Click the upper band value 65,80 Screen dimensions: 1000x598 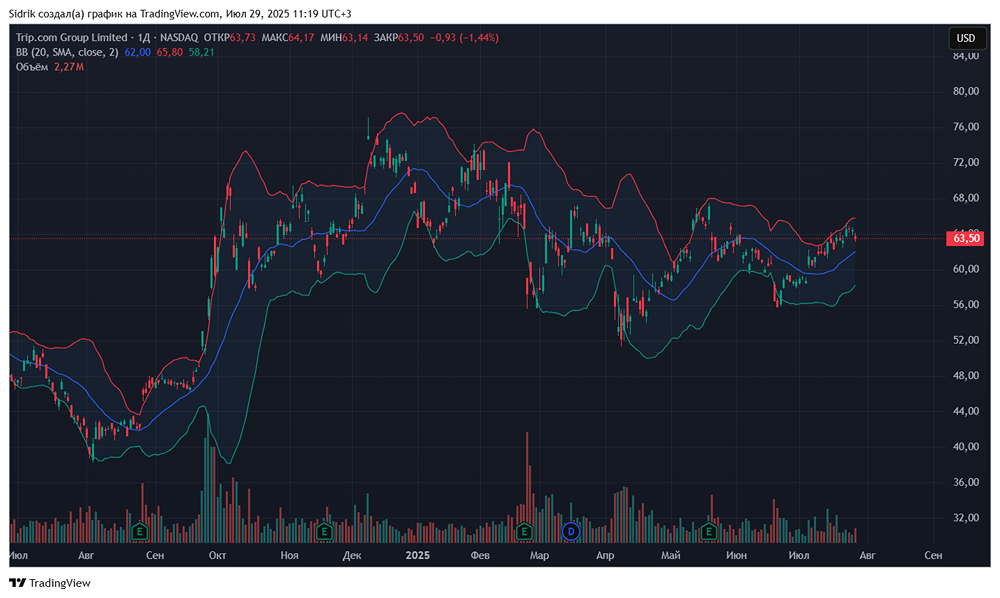coord(169,52)
